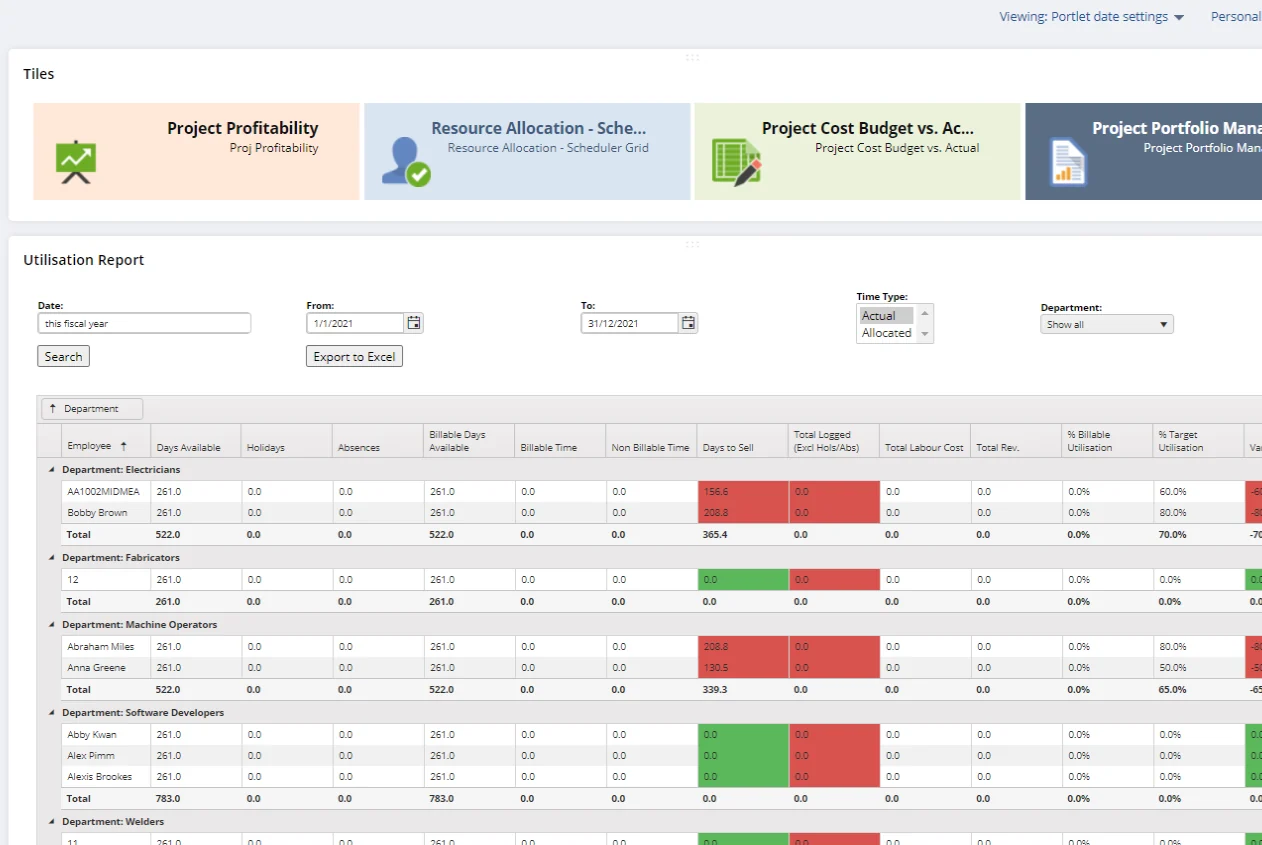This screenshot has width=1262, height=845.
Task: Click the To date input field
Action: tap(630, 323)
